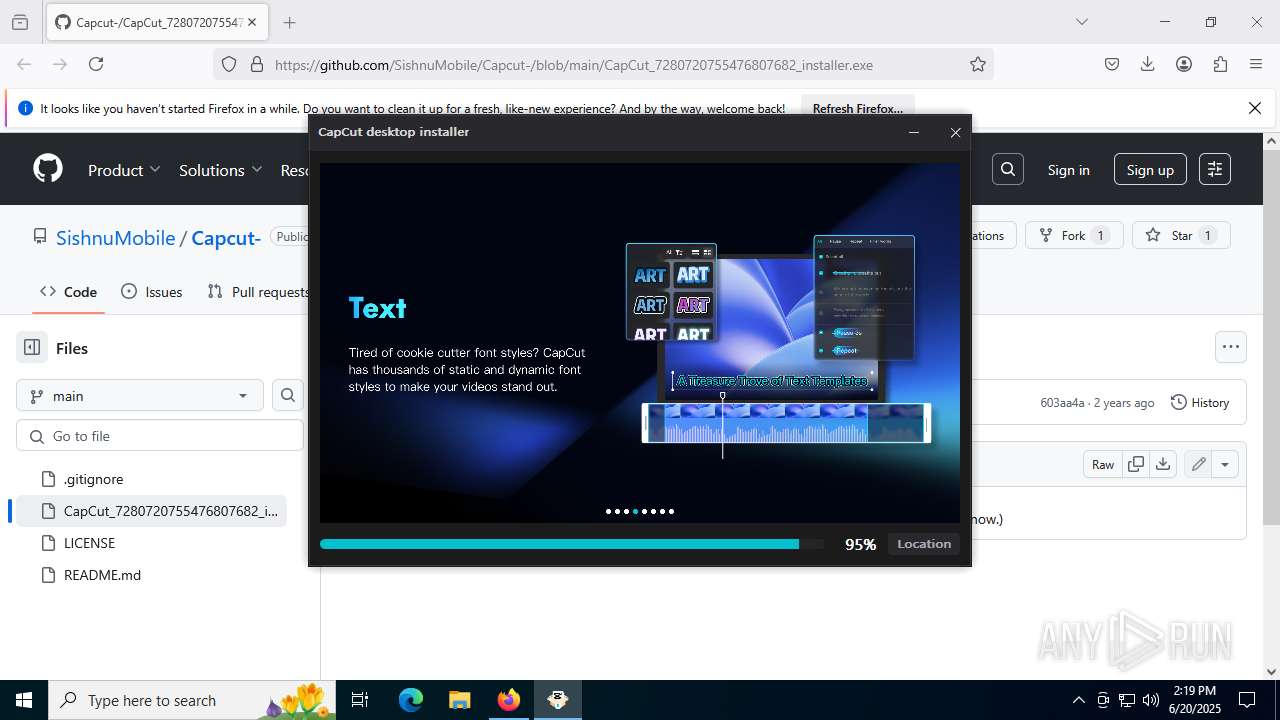Open Windows Start menu
1280x720 pixels.
(x=24, y=700)
